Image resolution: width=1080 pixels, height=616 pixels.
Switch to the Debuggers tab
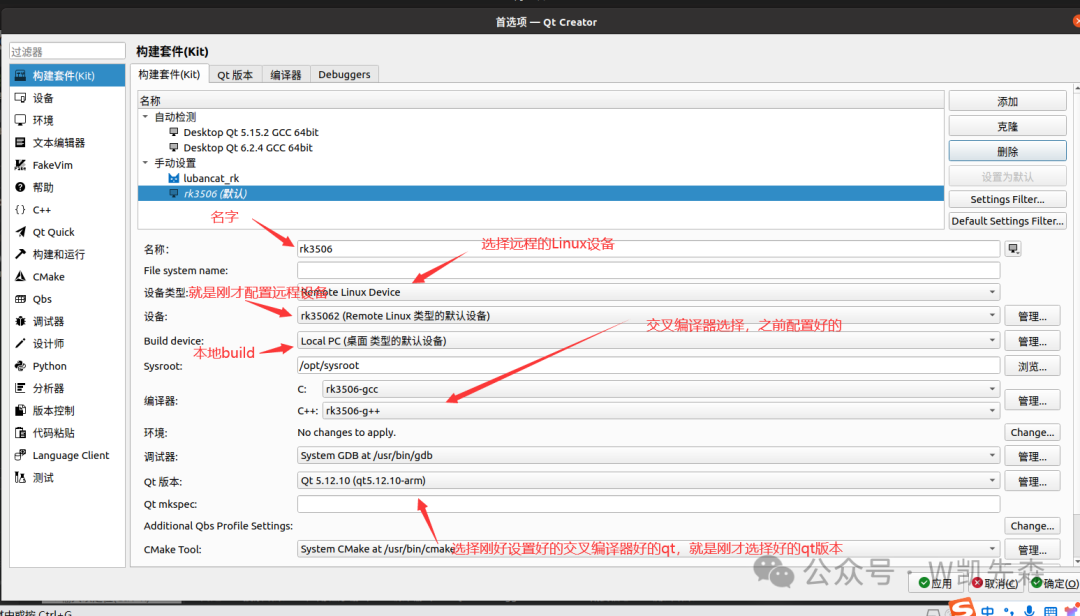tap(344, 74)
